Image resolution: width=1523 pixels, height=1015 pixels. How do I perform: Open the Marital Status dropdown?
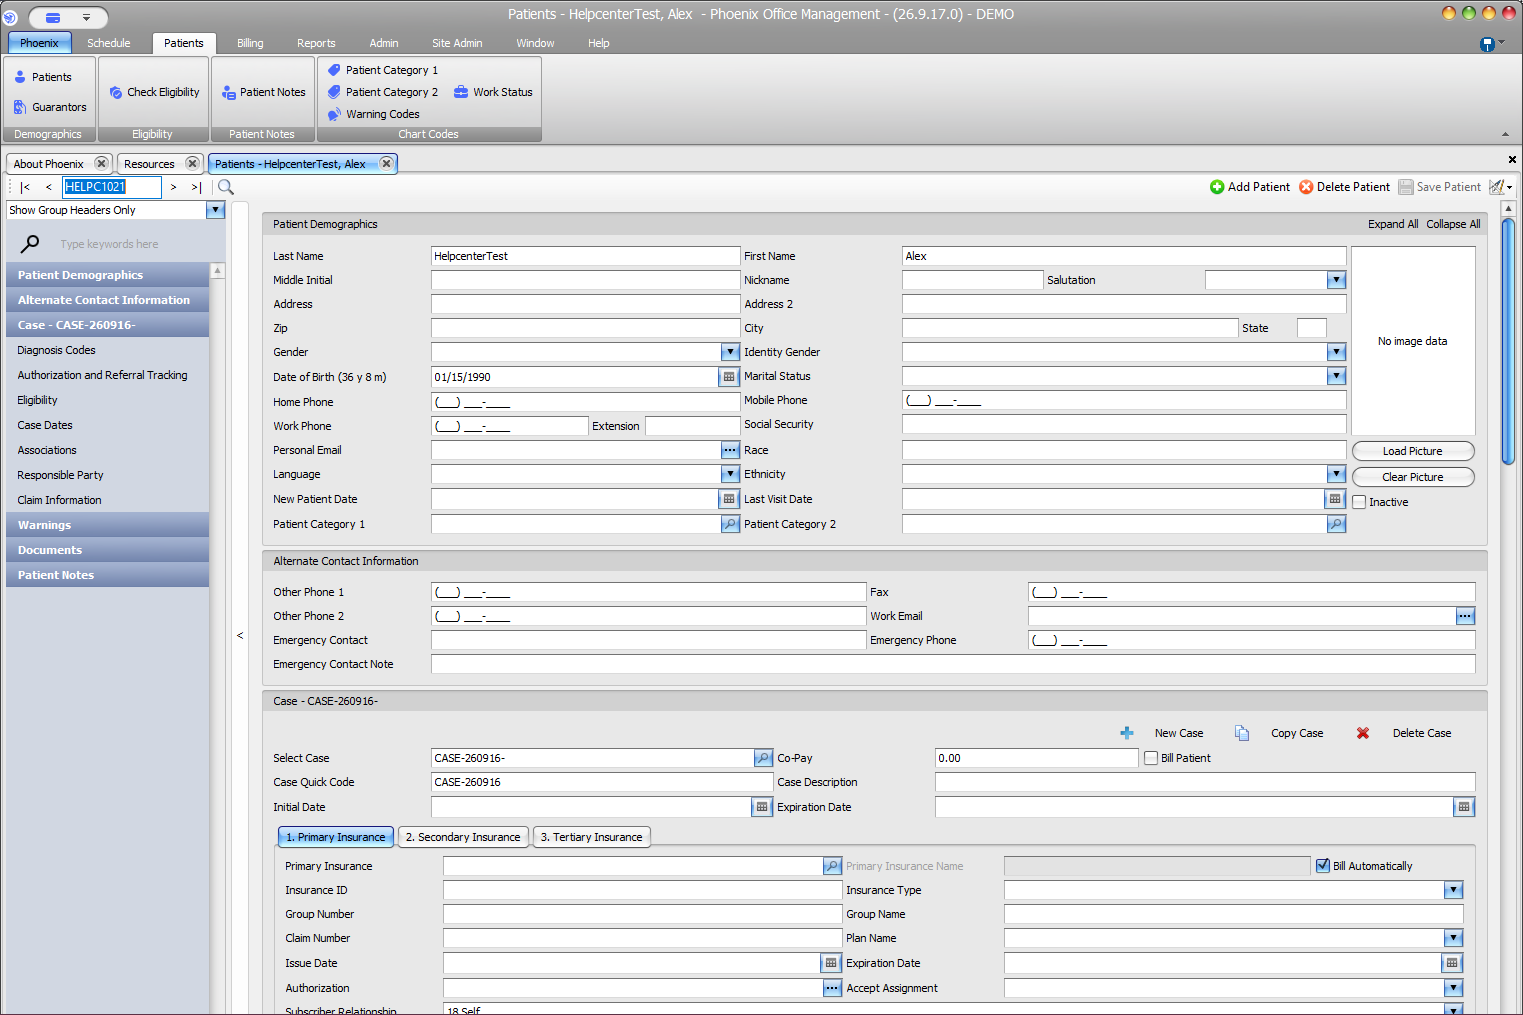[1337, 376]
